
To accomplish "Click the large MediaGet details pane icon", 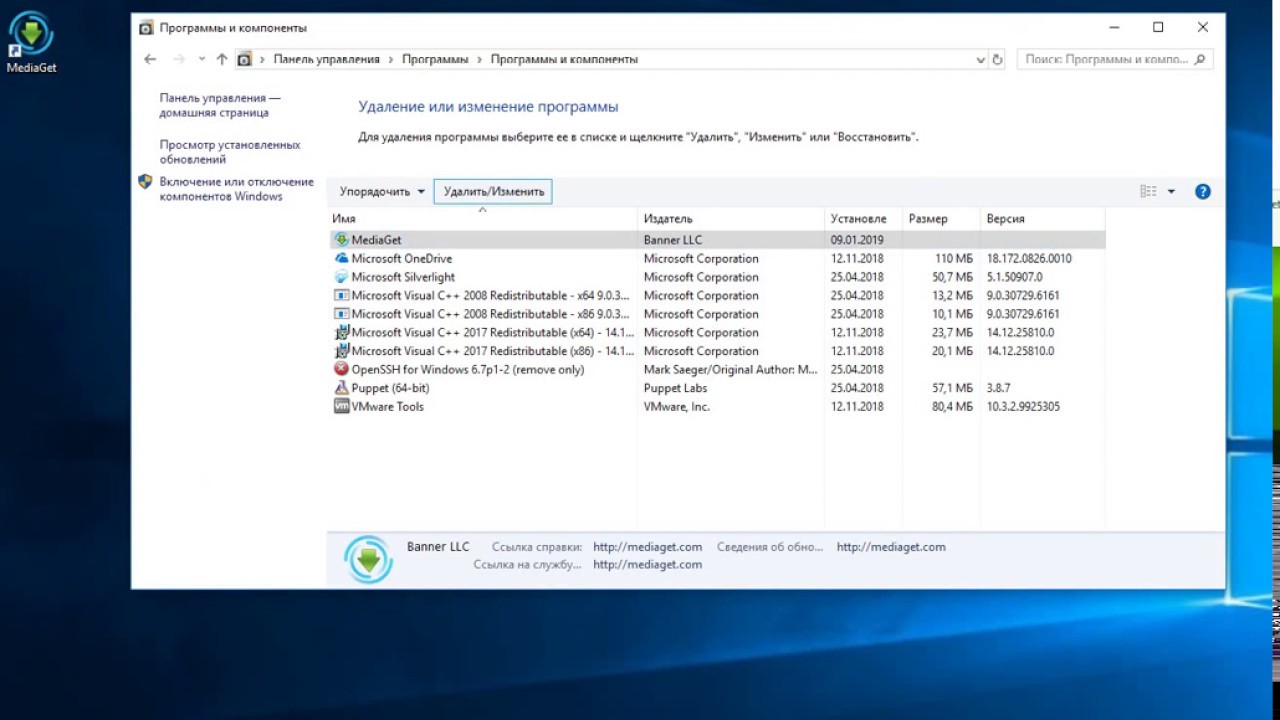I will 368,559.
